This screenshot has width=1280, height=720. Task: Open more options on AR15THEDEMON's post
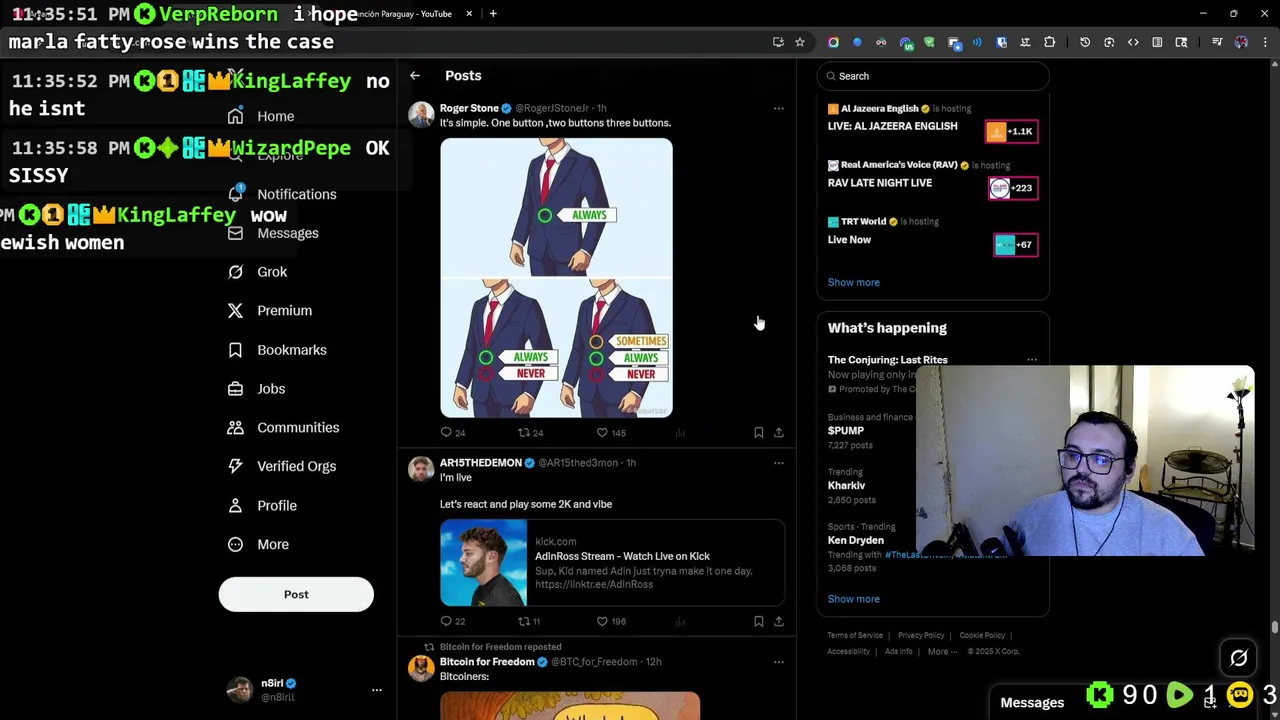click(x=778, y=463)
